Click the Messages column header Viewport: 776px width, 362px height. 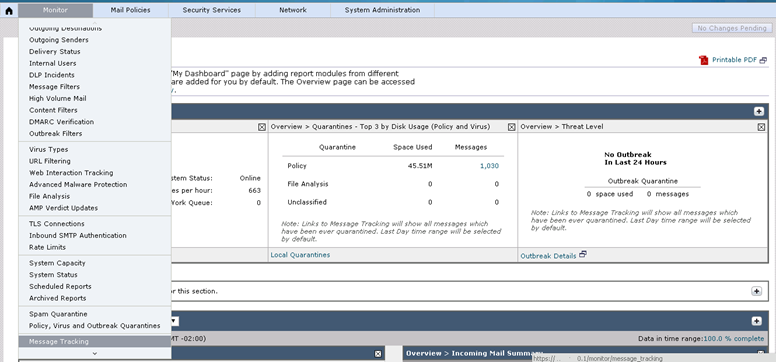[x=471, y=147]
